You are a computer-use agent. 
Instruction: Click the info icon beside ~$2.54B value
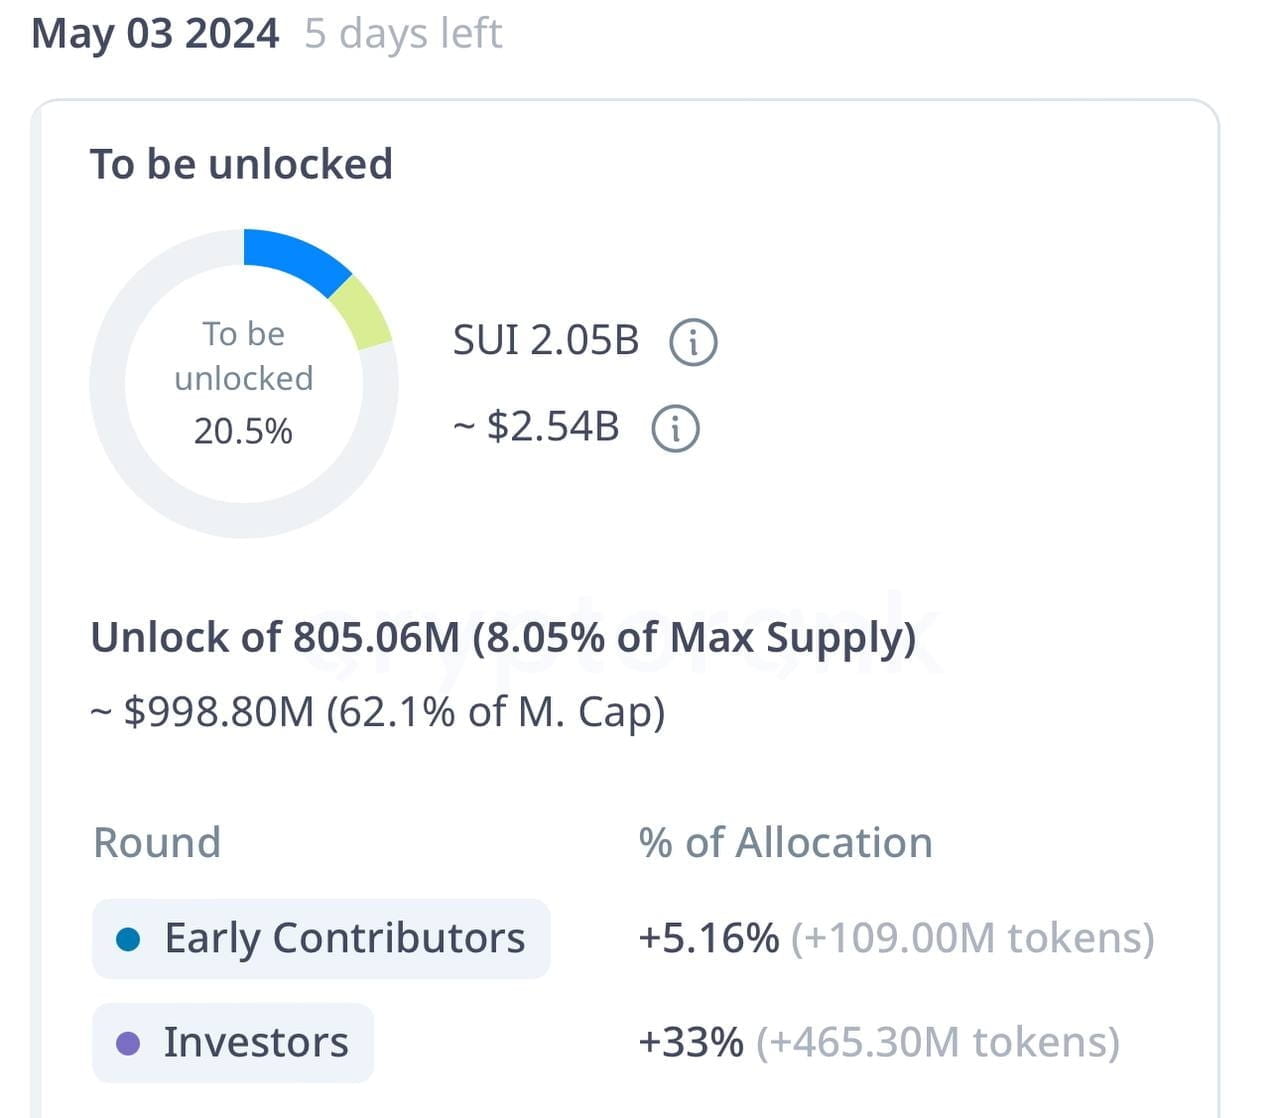675,426
